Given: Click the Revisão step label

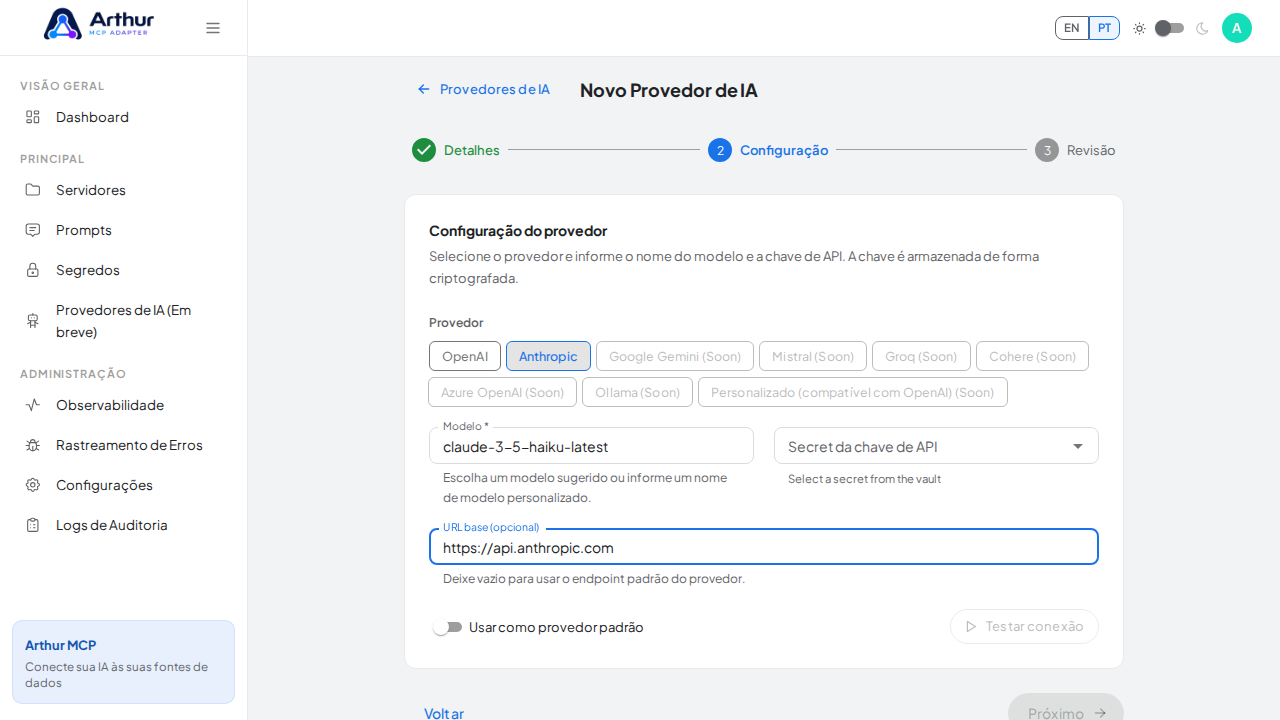Looking at the screenshot, I should 1091,150.
